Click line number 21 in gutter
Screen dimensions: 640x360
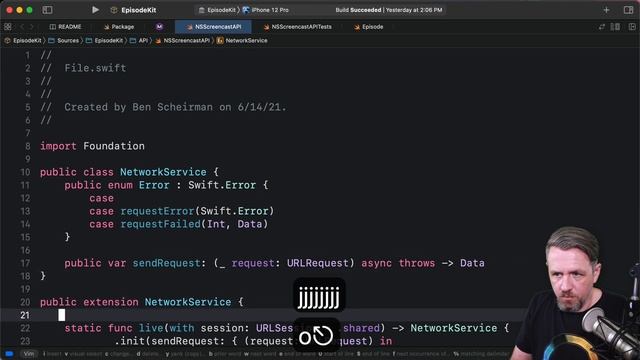pyautogui.click(x=25, y=316)
